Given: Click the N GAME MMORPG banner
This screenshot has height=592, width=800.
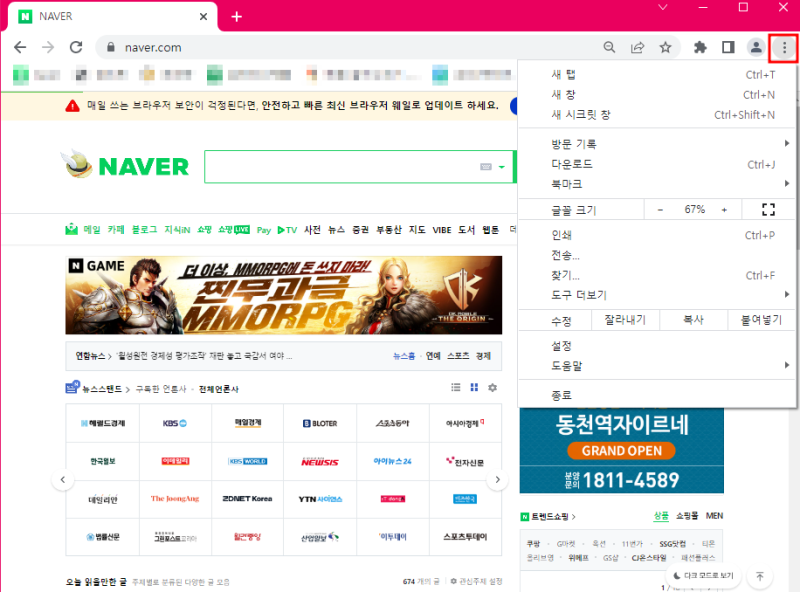Looking at the screenshot, I should 284,295.
